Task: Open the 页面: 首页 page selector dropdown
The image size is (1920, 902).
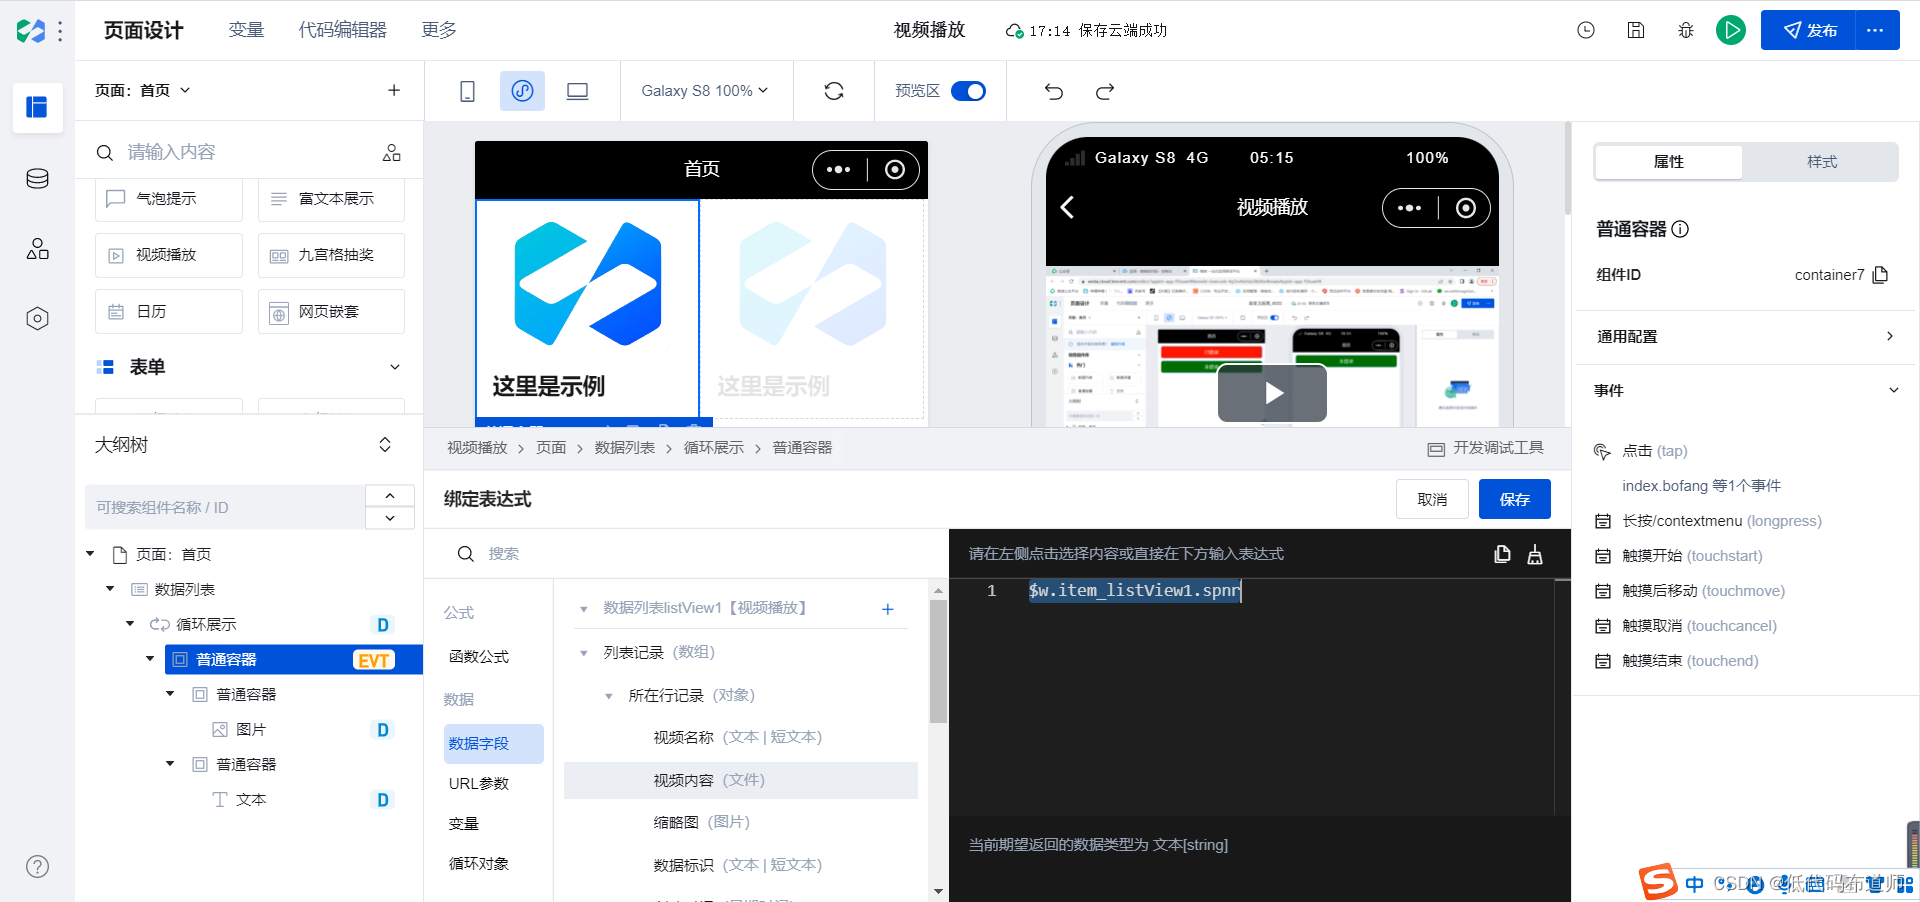Action: point(143,90)
